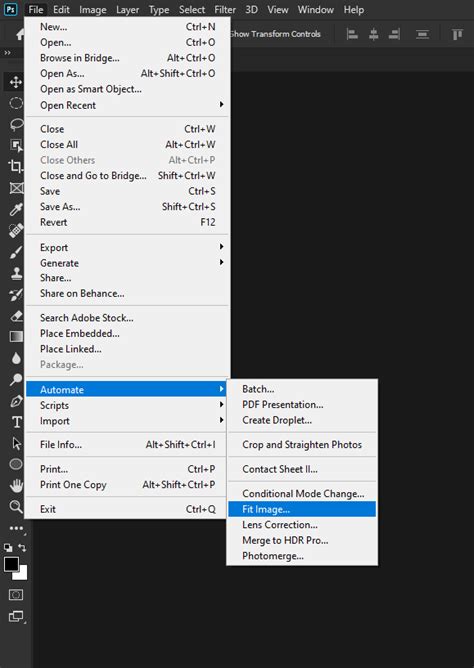This screenshot has width=474, height=668.
Task: Open the Layer menu
Action: point(128,9)
